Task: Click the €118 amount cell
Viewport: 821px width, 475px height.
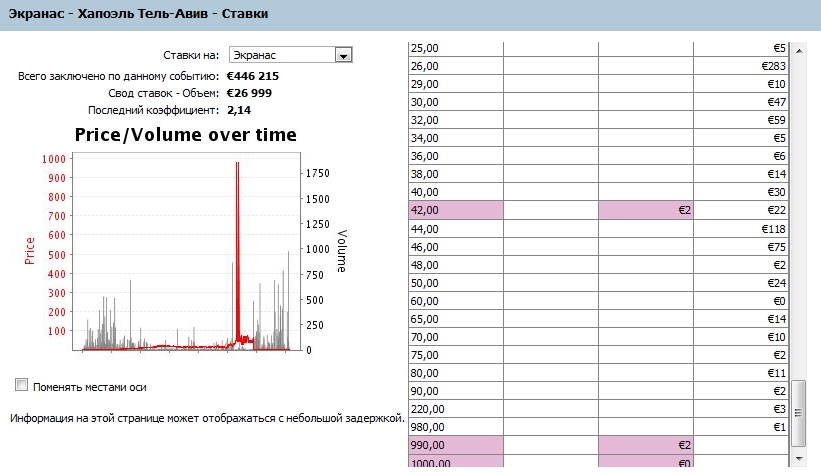Action: coord(740,229)
